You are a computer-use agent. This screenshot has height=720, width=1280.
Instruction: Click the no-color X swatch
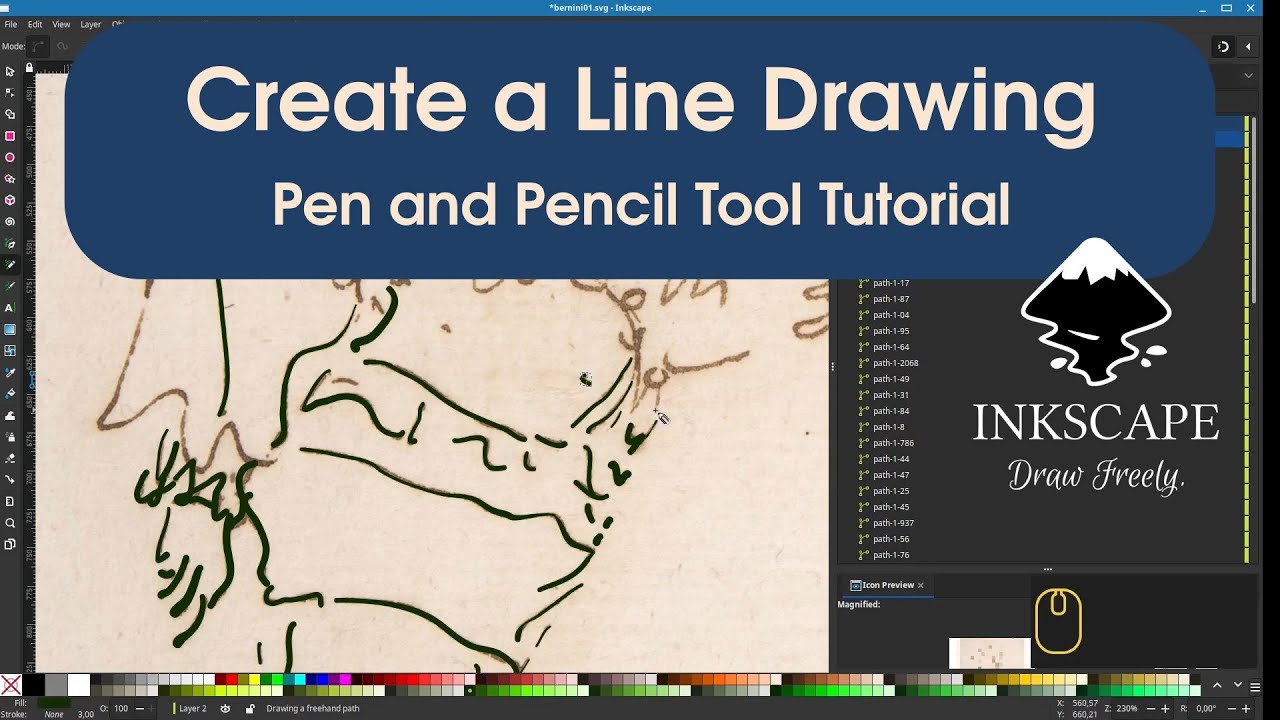(11, 685)
